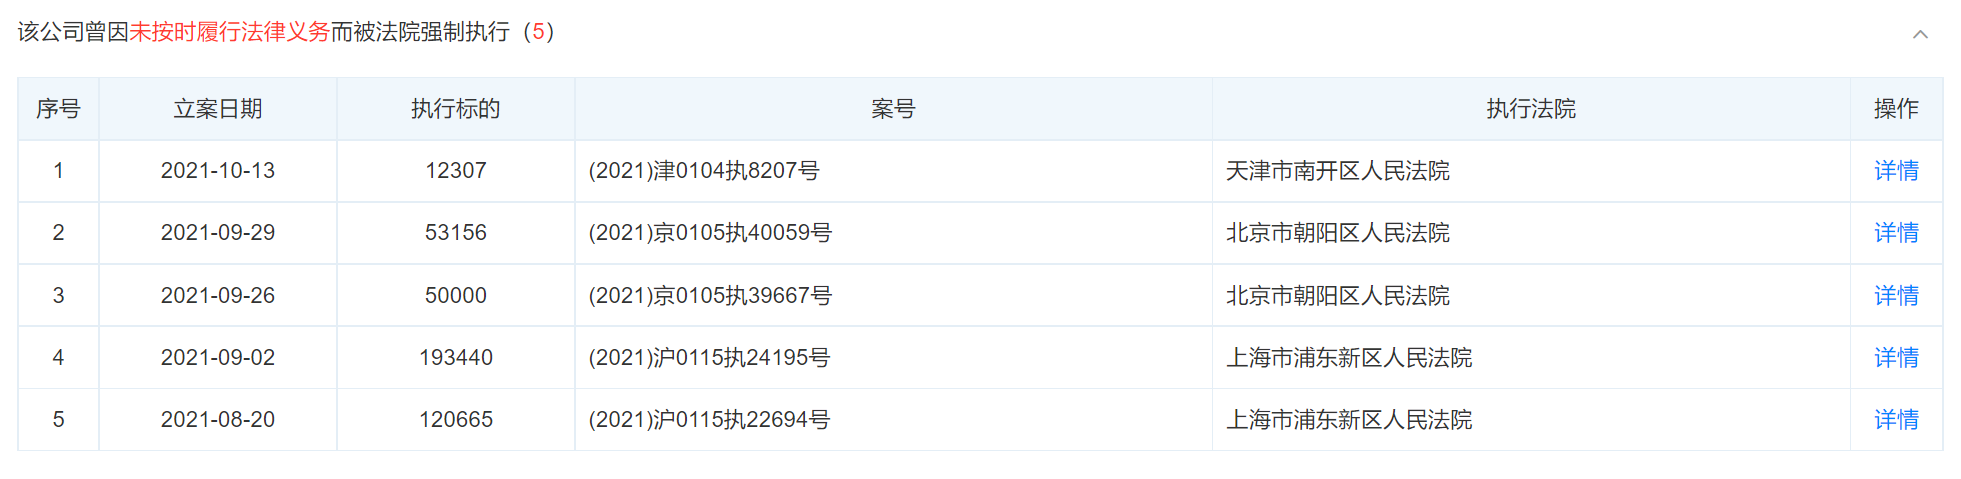Click the 193440 execution amount cell
The height and width of the screenshot is (479, 1961).
point(455,358)
